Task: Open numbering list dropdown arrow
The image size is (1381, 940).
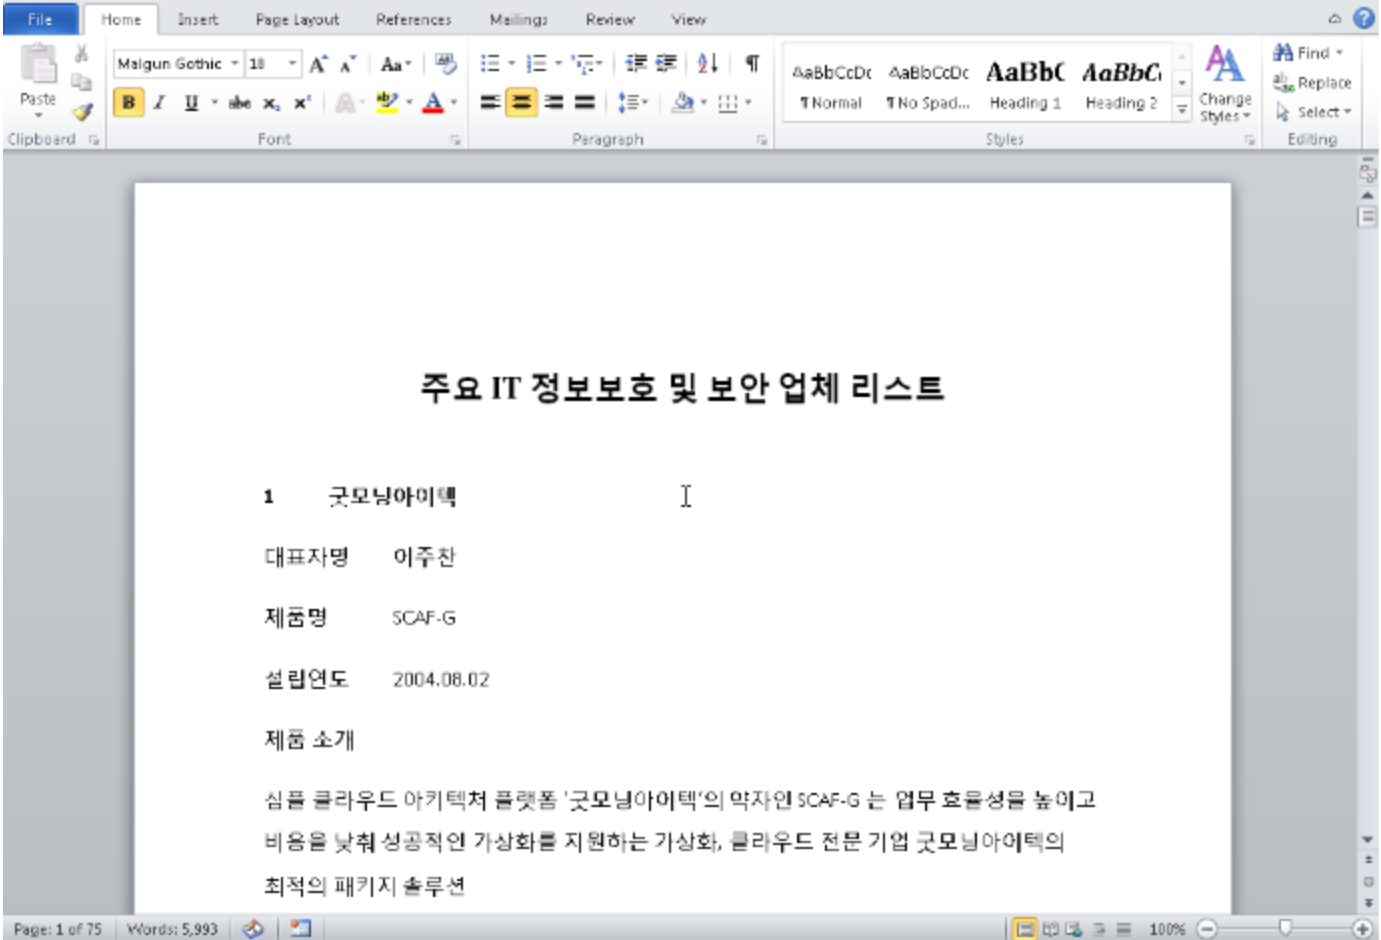Action: [x=558, y=64]
